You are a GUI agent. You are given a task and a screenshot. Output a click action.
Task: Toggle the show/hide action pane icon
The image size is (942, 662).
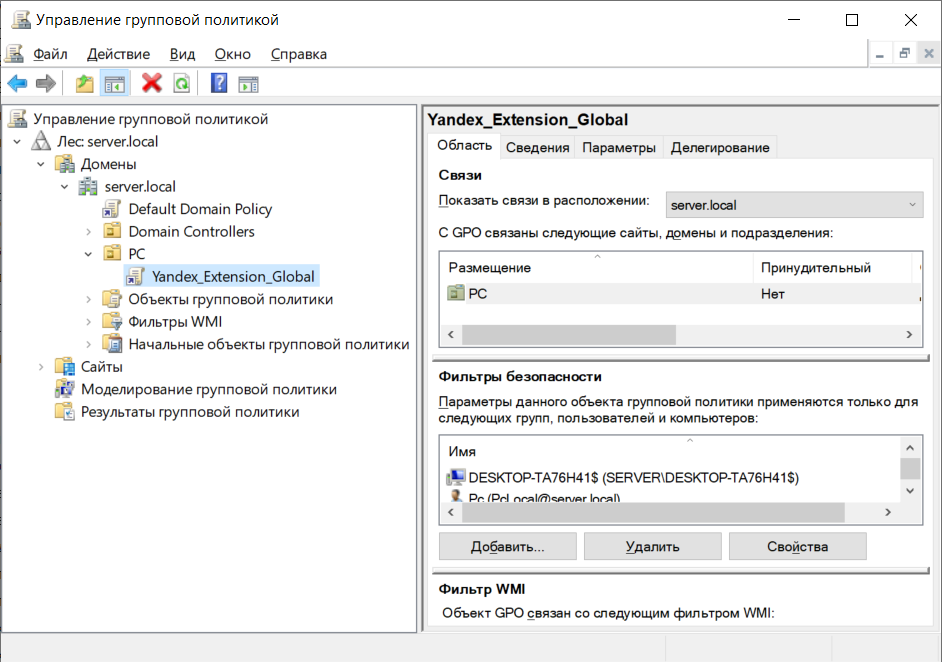pos(248,83)
